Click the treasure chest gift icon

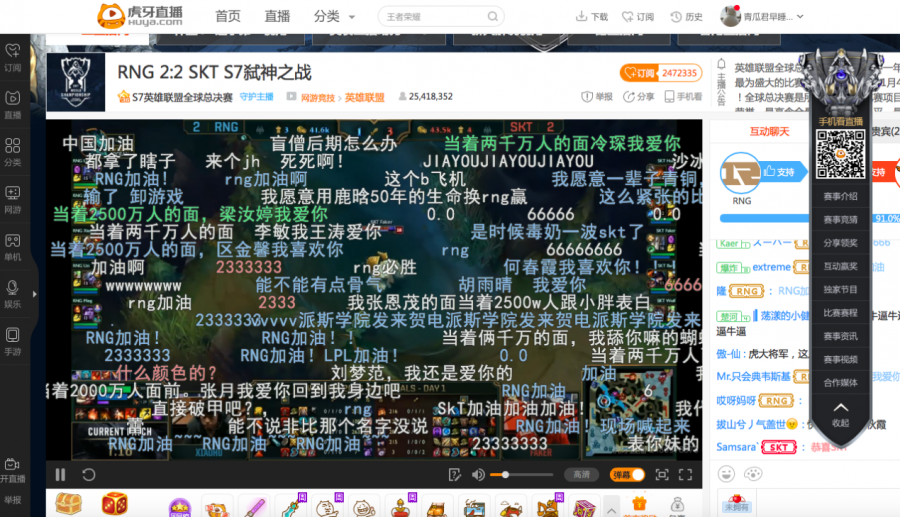[x=68, y=503]
